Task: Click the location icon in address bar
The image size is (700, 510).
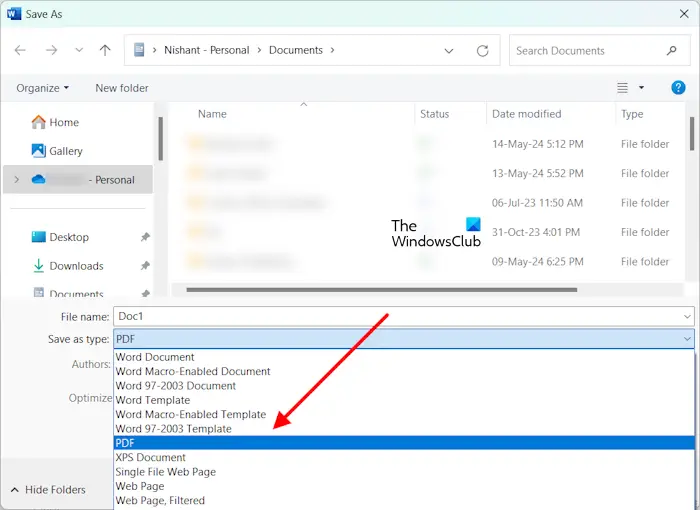Action: coord(139,50)
